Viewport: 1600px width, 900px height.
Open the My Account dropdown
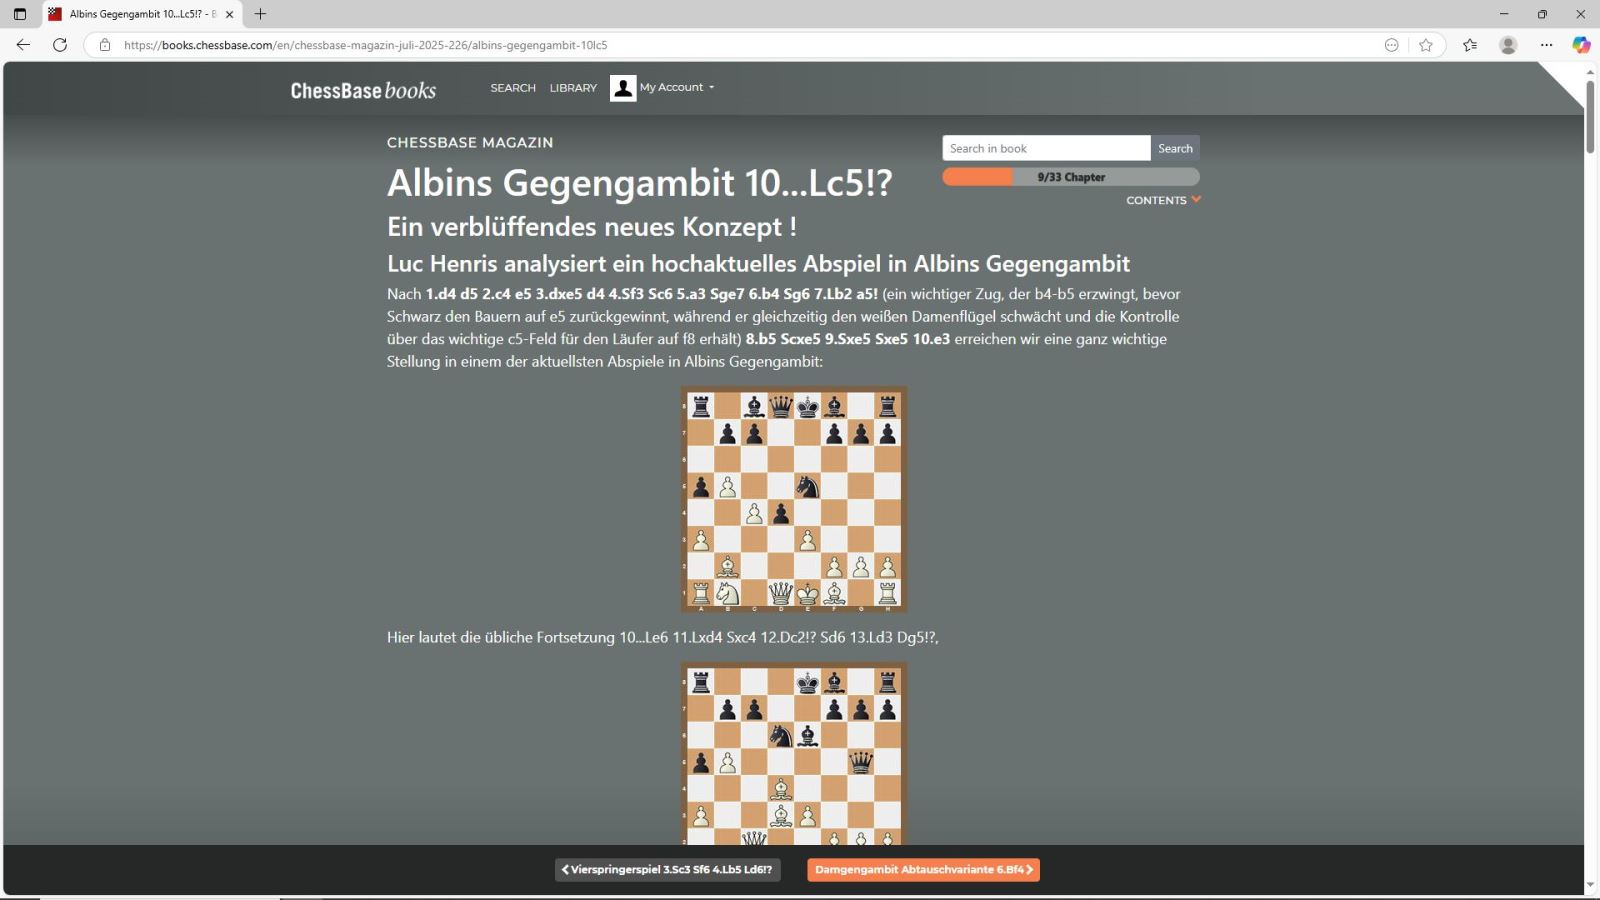point(677,88)
